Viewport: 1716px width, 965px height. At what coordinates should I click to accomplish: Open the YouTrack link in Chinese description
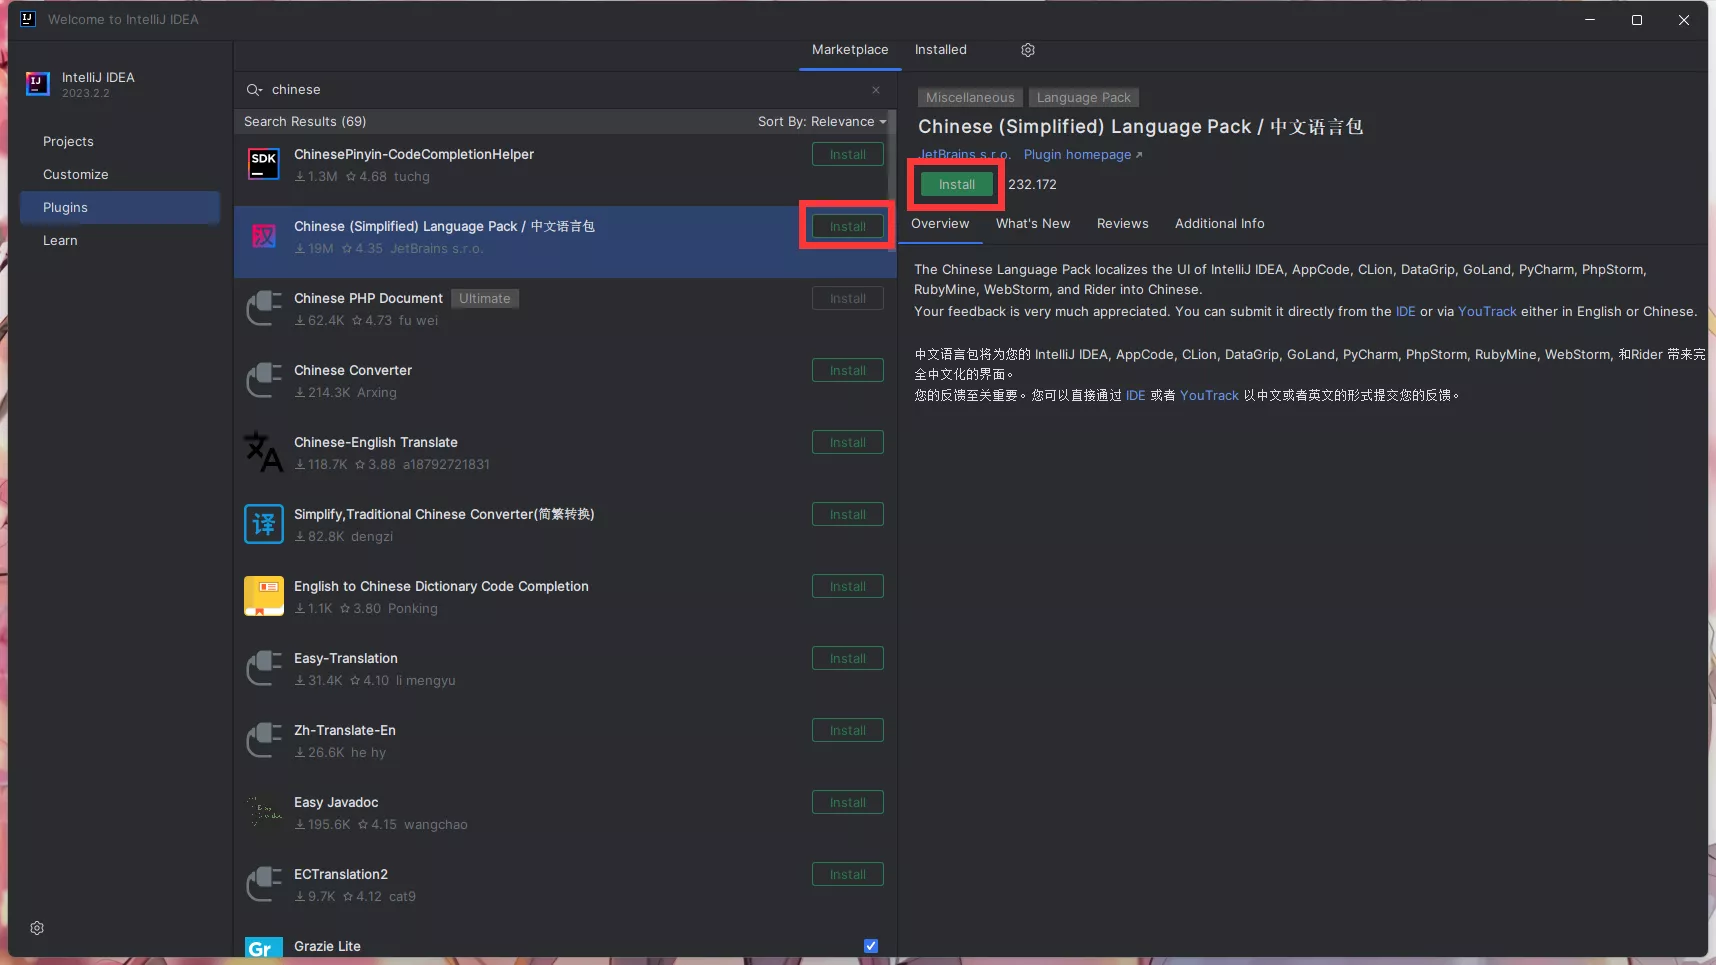(1209, 396)
